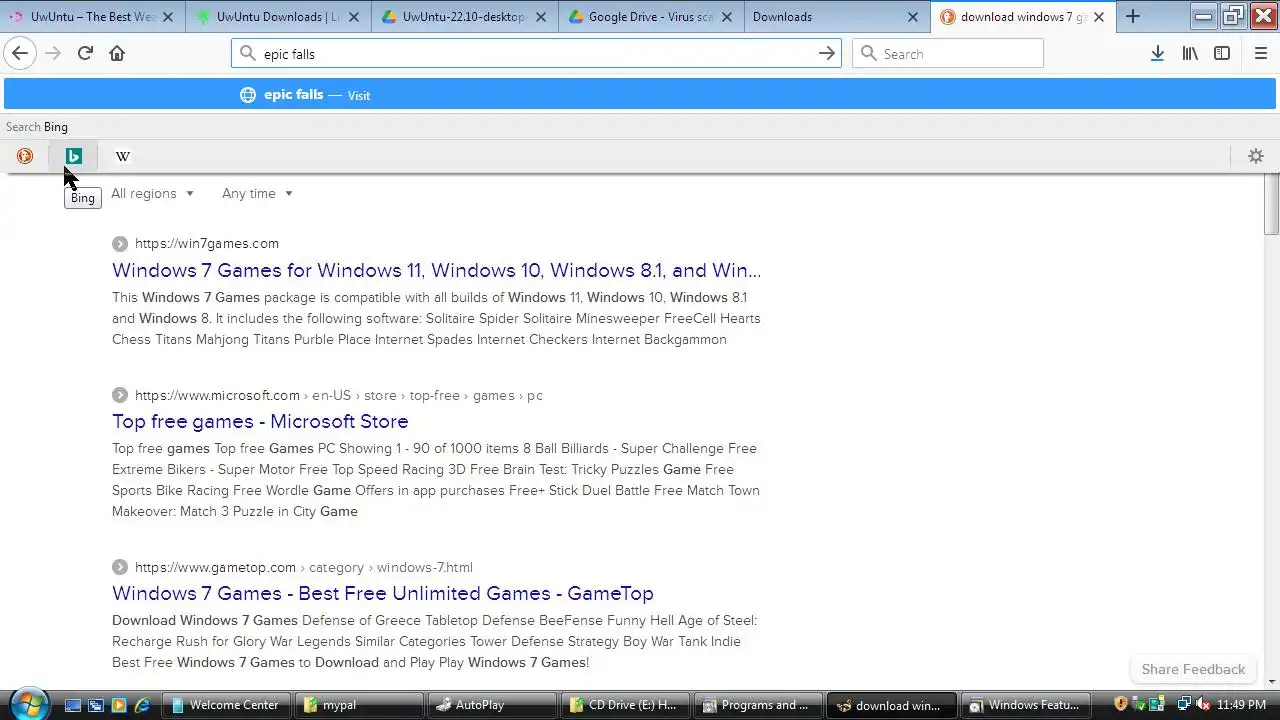Viewport: 1280px width, 720px height.
Task: Click the win7games.com result favicon
Action: pyautogui.click(x=120, y=243)
